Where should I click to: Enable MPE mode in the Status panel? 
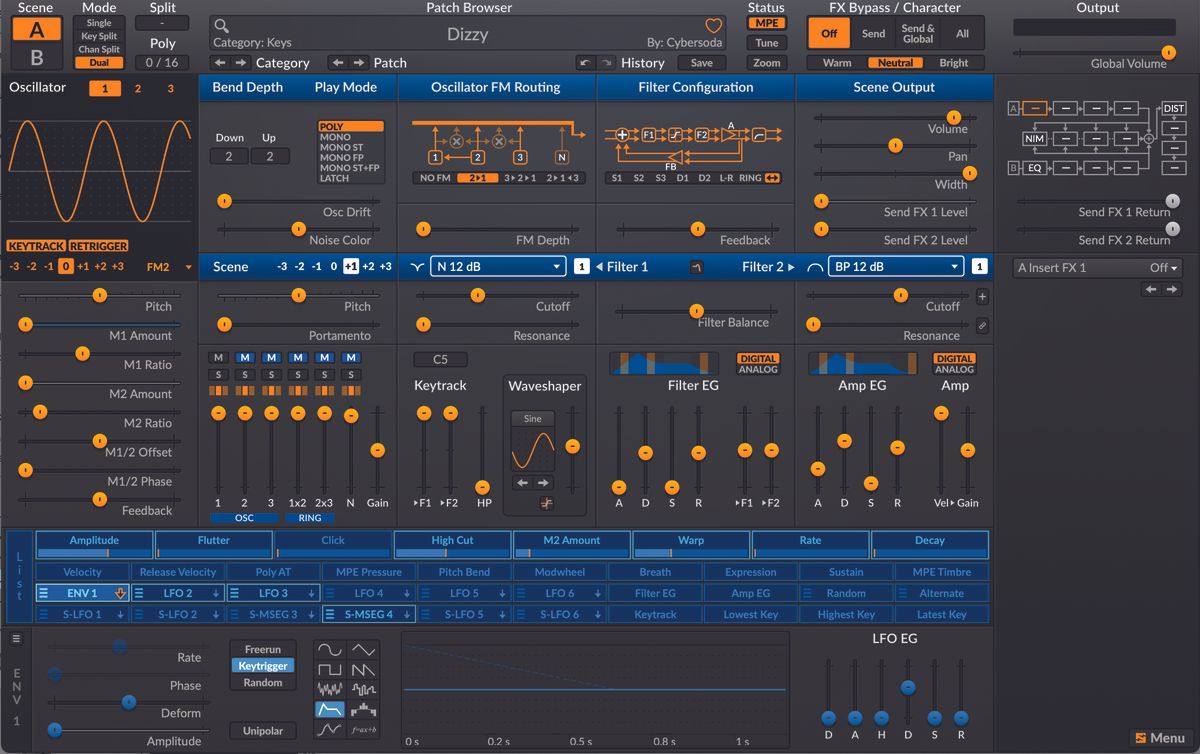coord(766,22)
